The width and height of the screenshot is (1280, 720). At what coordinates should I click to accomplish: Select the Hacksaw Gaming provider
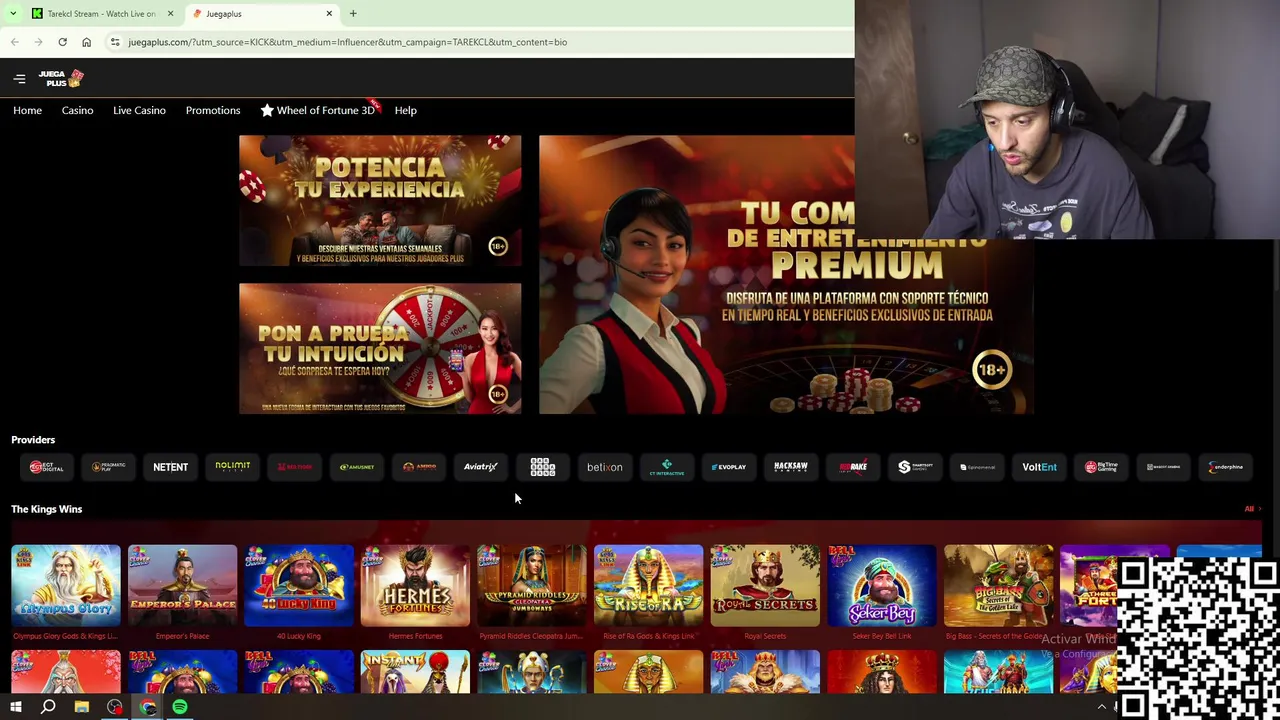[x=791, y=467]
